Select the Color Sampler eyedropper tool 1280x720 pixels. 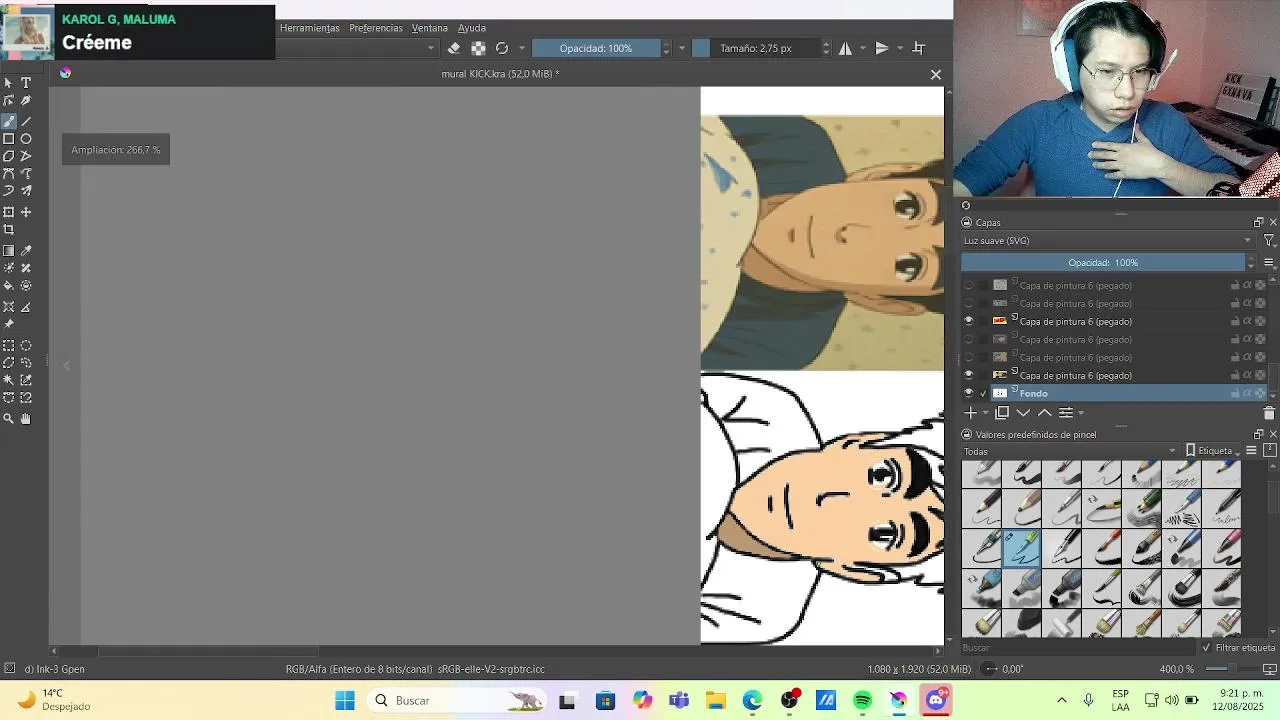tap(26, 251)
